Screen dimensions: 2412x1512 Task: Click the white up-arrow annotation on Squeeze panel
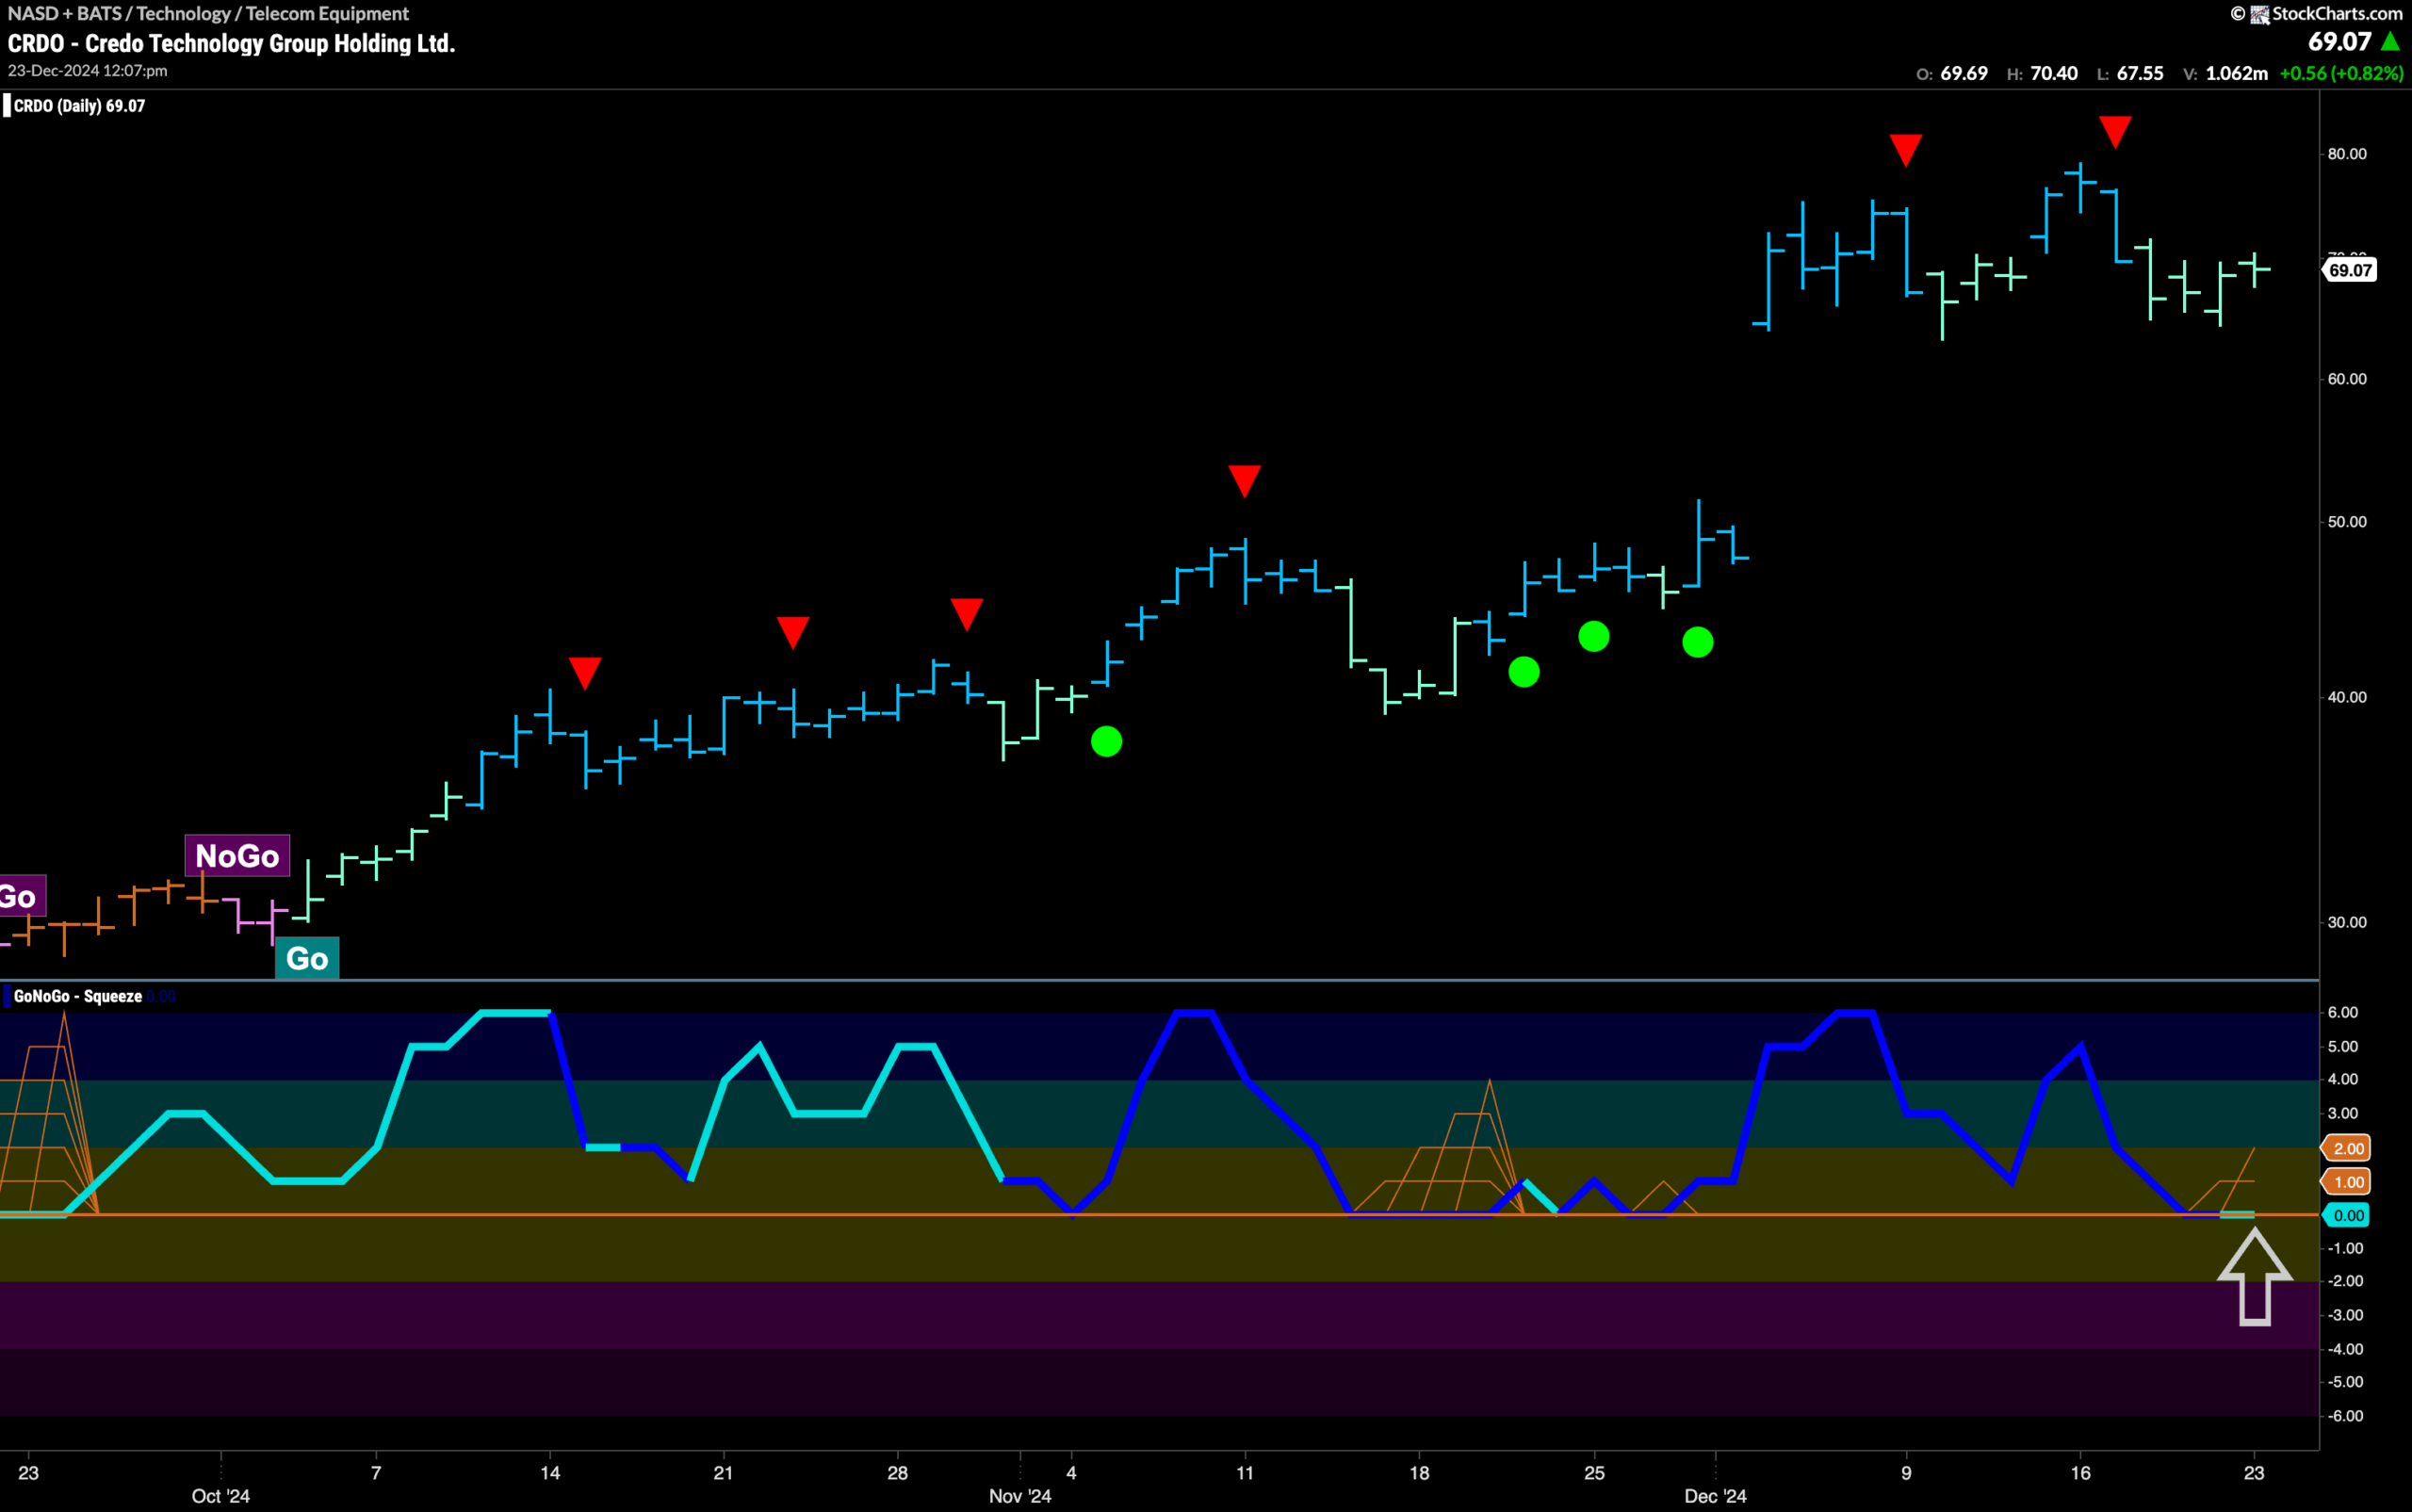click(x=2254, y=1277)
